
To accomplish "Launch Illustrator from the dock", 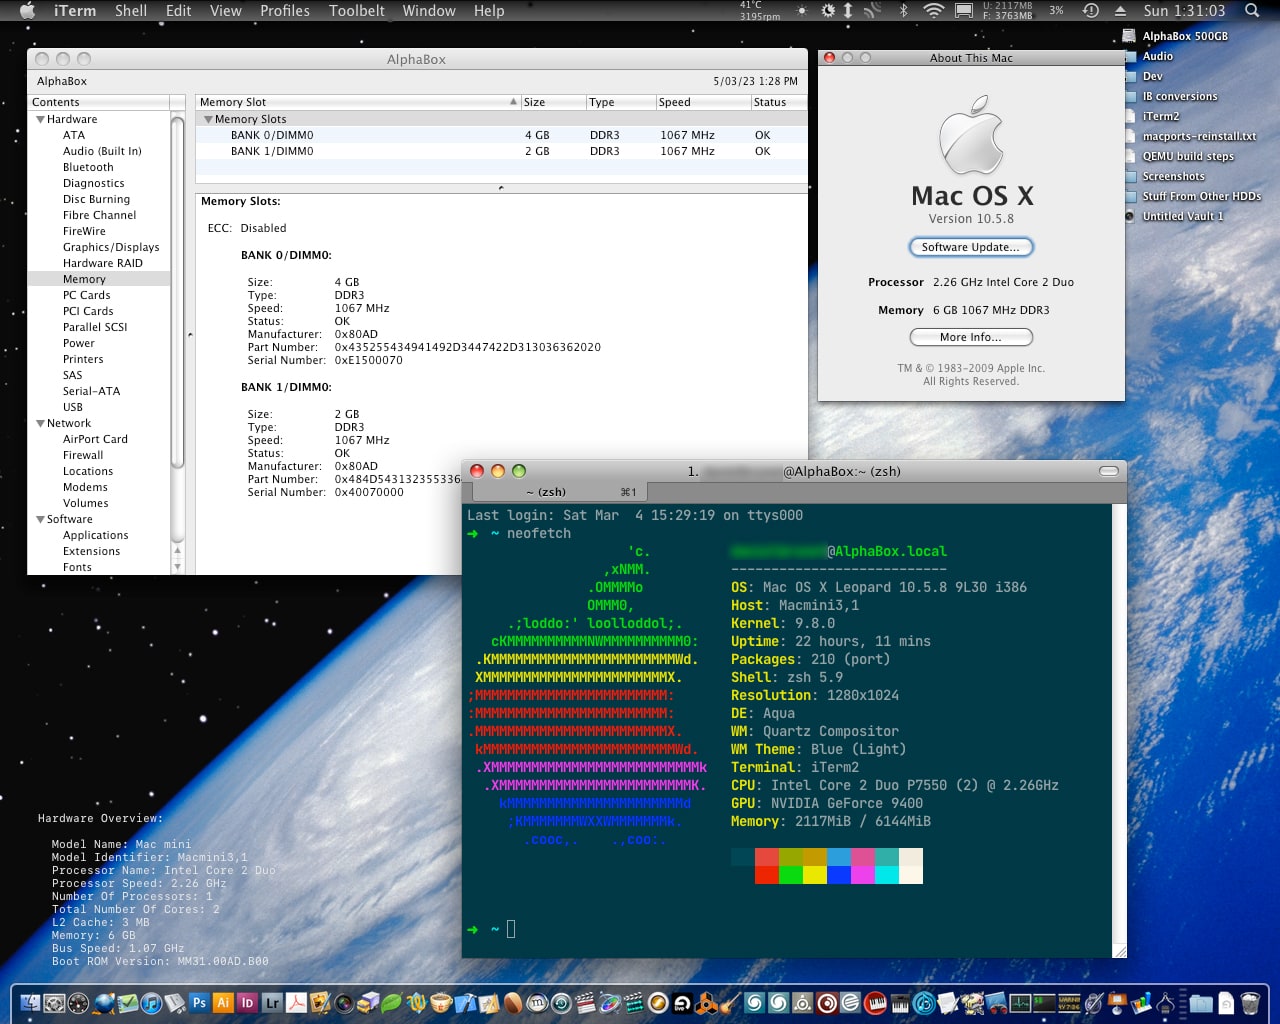I will click(x=223, y=1002).
